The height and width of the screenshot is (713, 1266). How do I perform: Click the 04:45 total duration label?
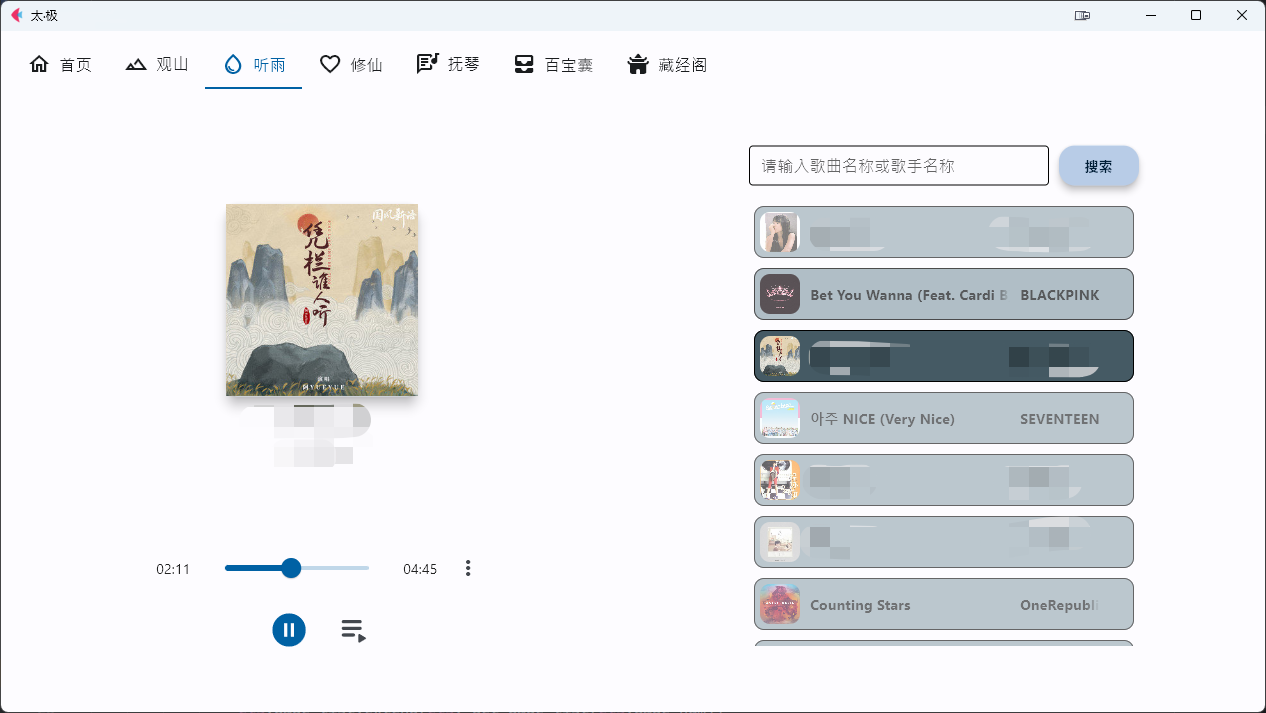coord(420,569)
